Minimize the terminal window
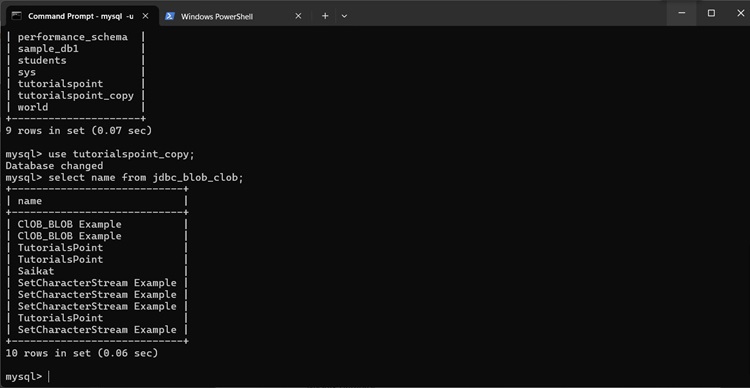 click(682, 13)
